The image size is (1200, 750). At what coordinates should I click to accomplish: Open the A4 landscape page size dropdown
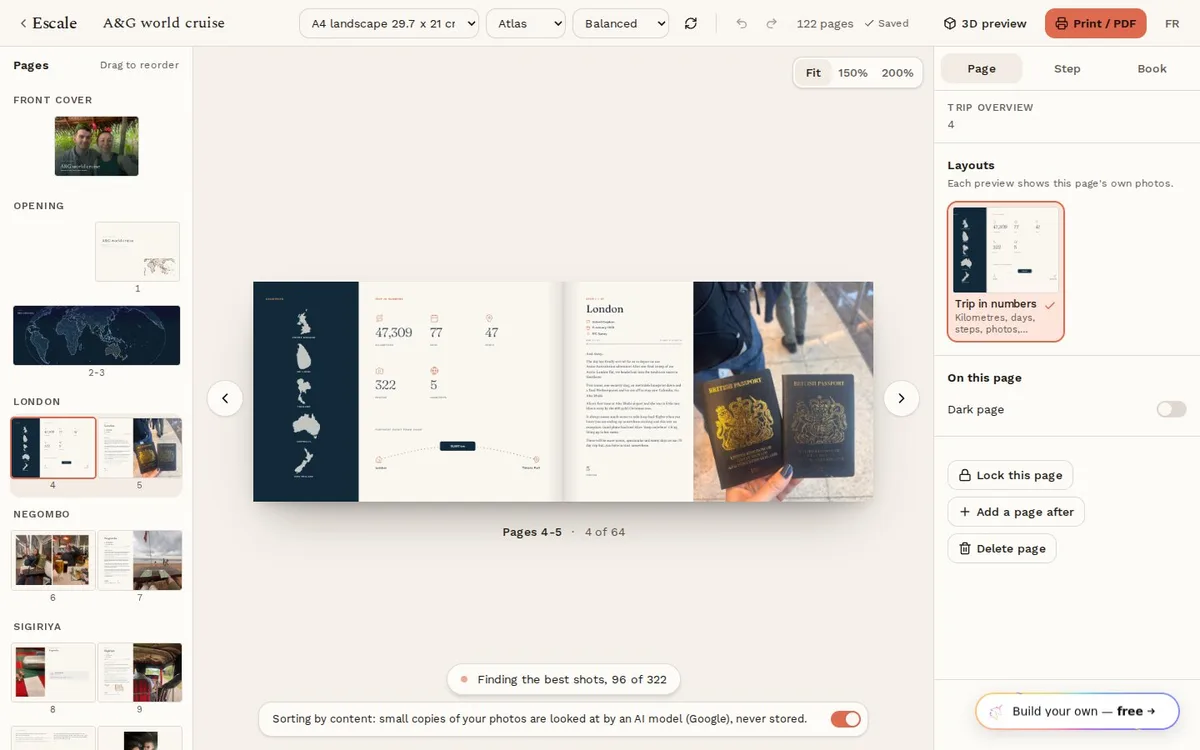click(389, 23)
